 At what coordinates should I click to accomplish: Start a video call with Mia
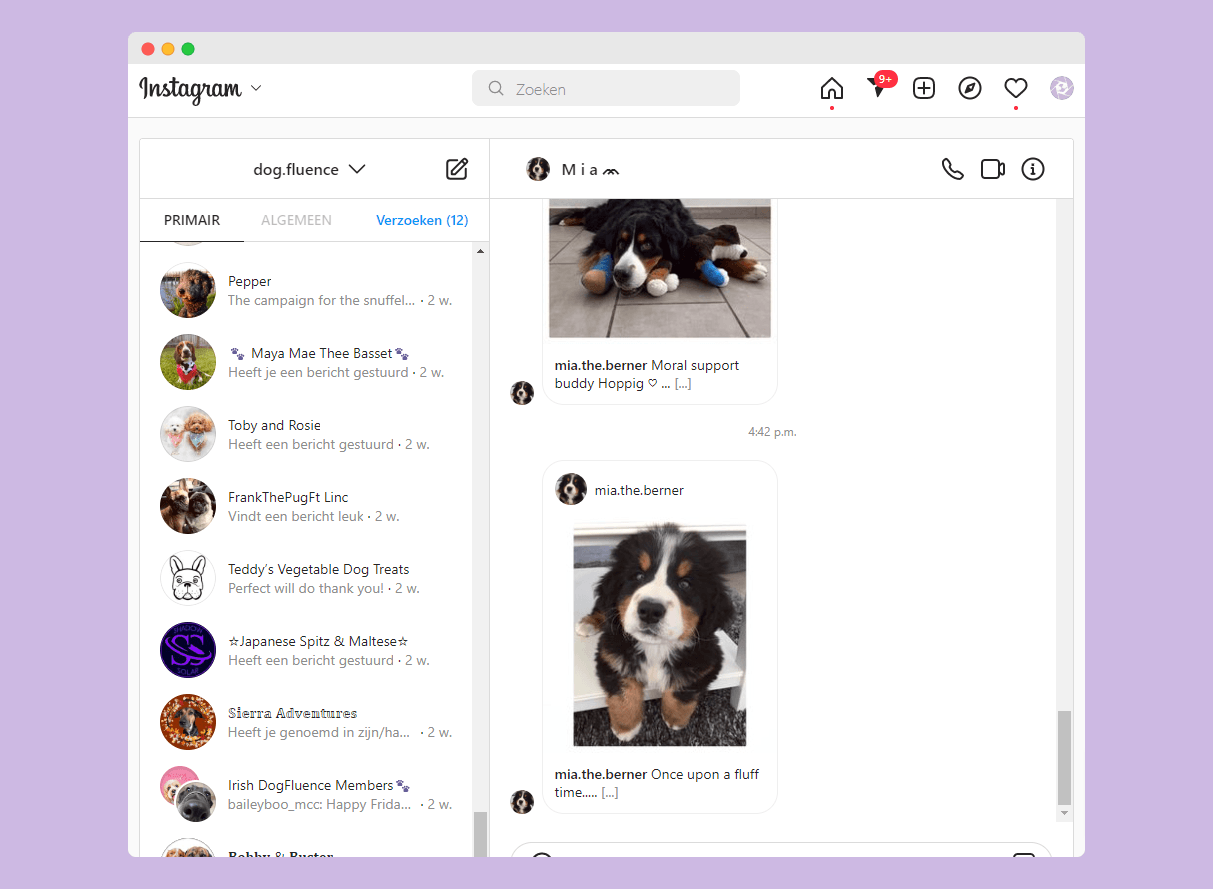(x=992, y=169)
